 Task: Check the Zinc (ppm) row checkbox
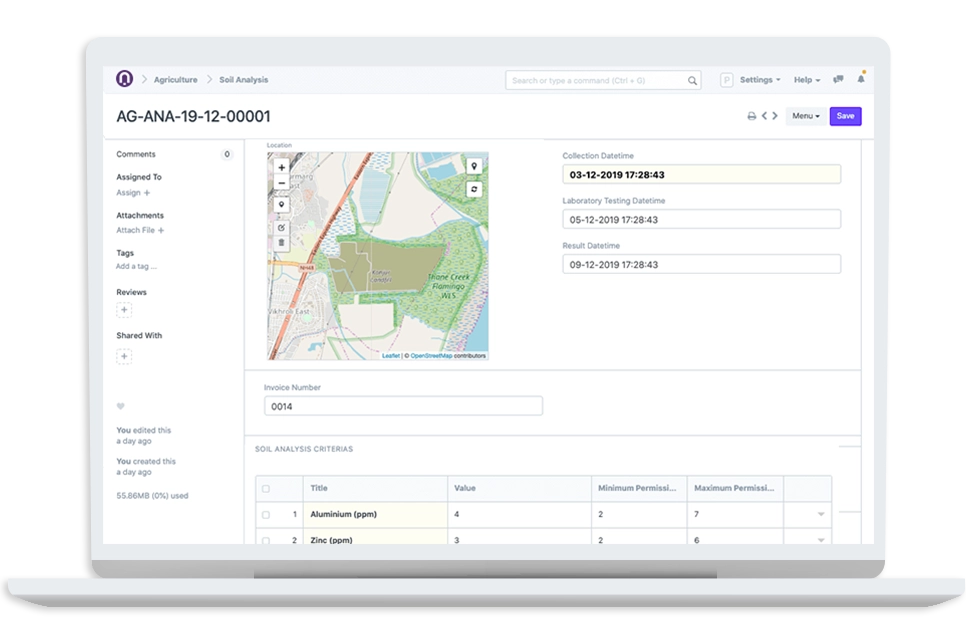[x=266, y=540]
